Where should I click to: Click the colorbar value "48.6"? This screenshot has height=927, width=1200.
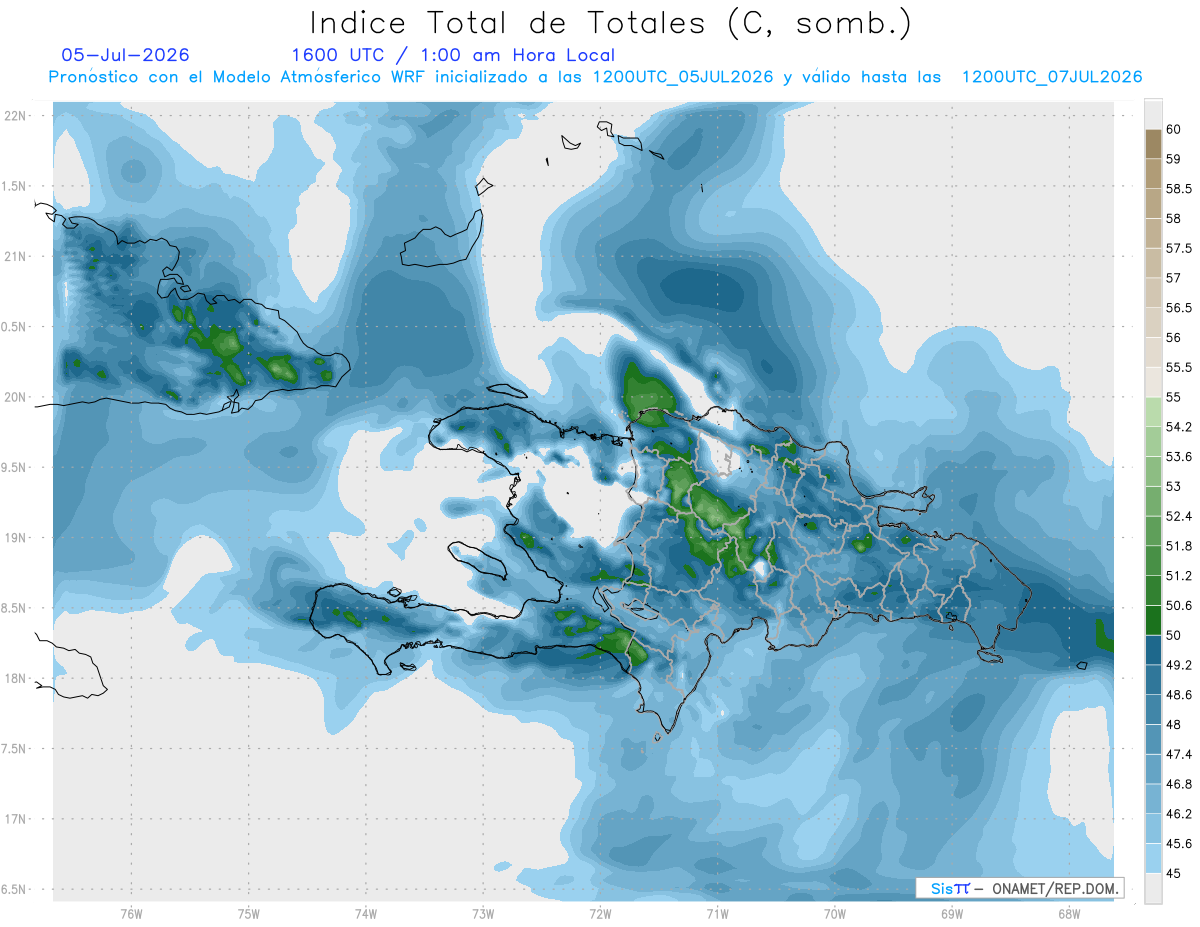point(1178,694)
